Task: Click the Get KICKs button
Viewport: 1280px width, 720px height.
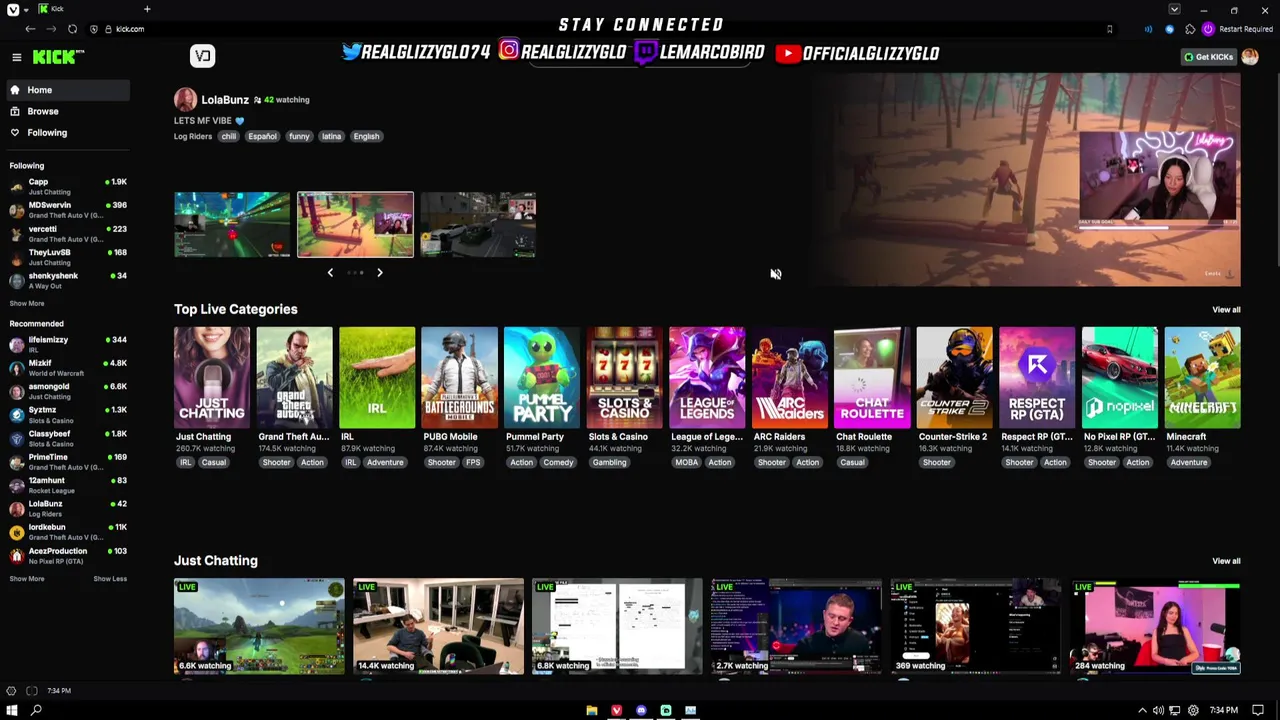Action: 1208,57
